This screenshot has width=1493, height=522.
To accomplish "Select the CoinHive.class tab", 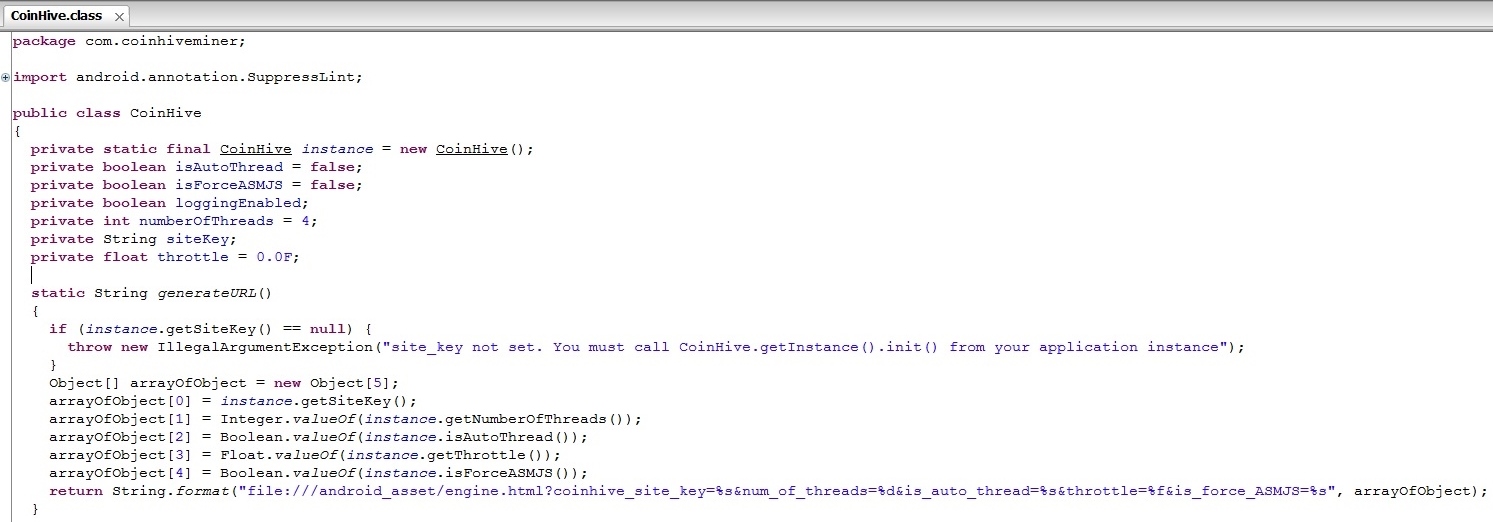I will (x=56, y=16).
